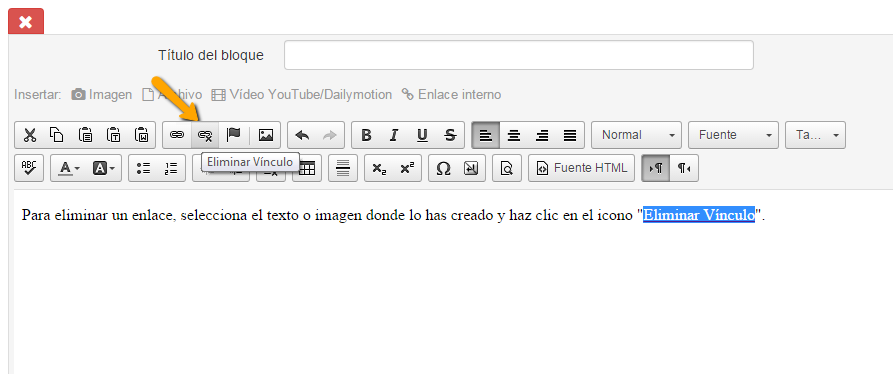Viewport: 893px width, 374px height.
Task: Insert special character with Omega icon
Action: 443,168
